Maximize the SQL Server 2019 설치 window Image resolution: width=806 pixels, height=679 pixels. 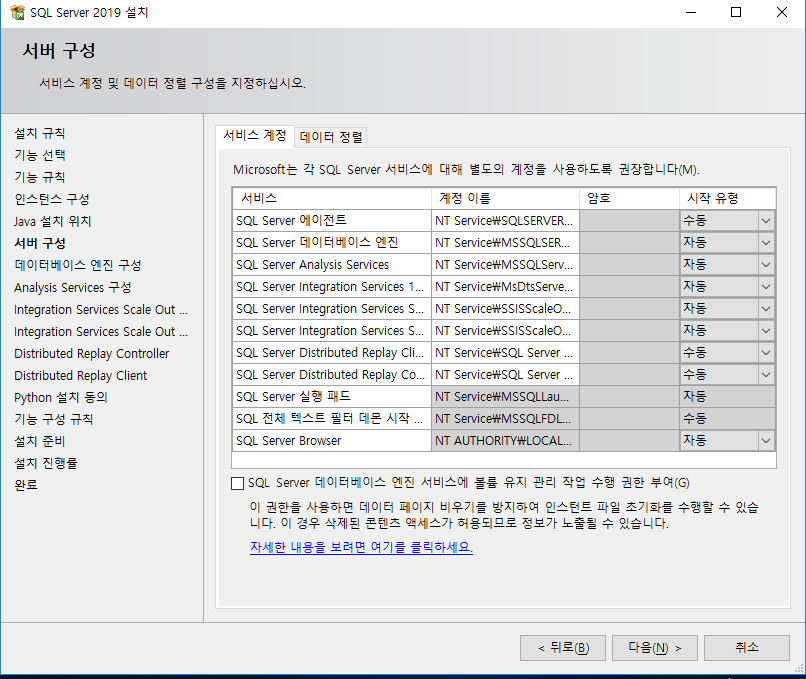pyautogui.click(x=736, y=12)
